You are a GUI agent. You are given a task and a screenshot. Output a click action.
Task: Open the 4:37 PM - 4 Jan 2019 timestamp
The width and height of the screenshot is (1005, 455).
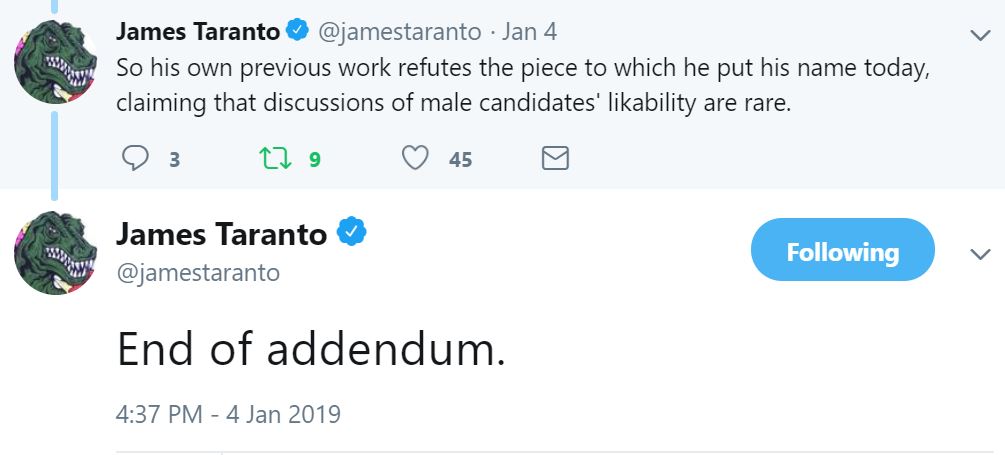click(x=228, y=414)
